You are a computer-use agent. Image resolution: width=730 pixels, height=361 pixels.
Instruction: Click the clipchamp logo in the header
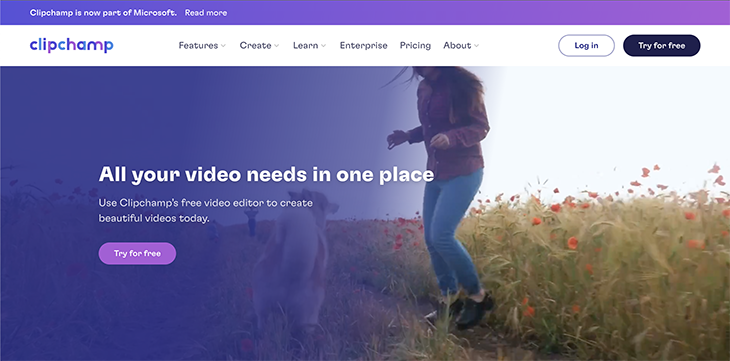tap(71, 45)
